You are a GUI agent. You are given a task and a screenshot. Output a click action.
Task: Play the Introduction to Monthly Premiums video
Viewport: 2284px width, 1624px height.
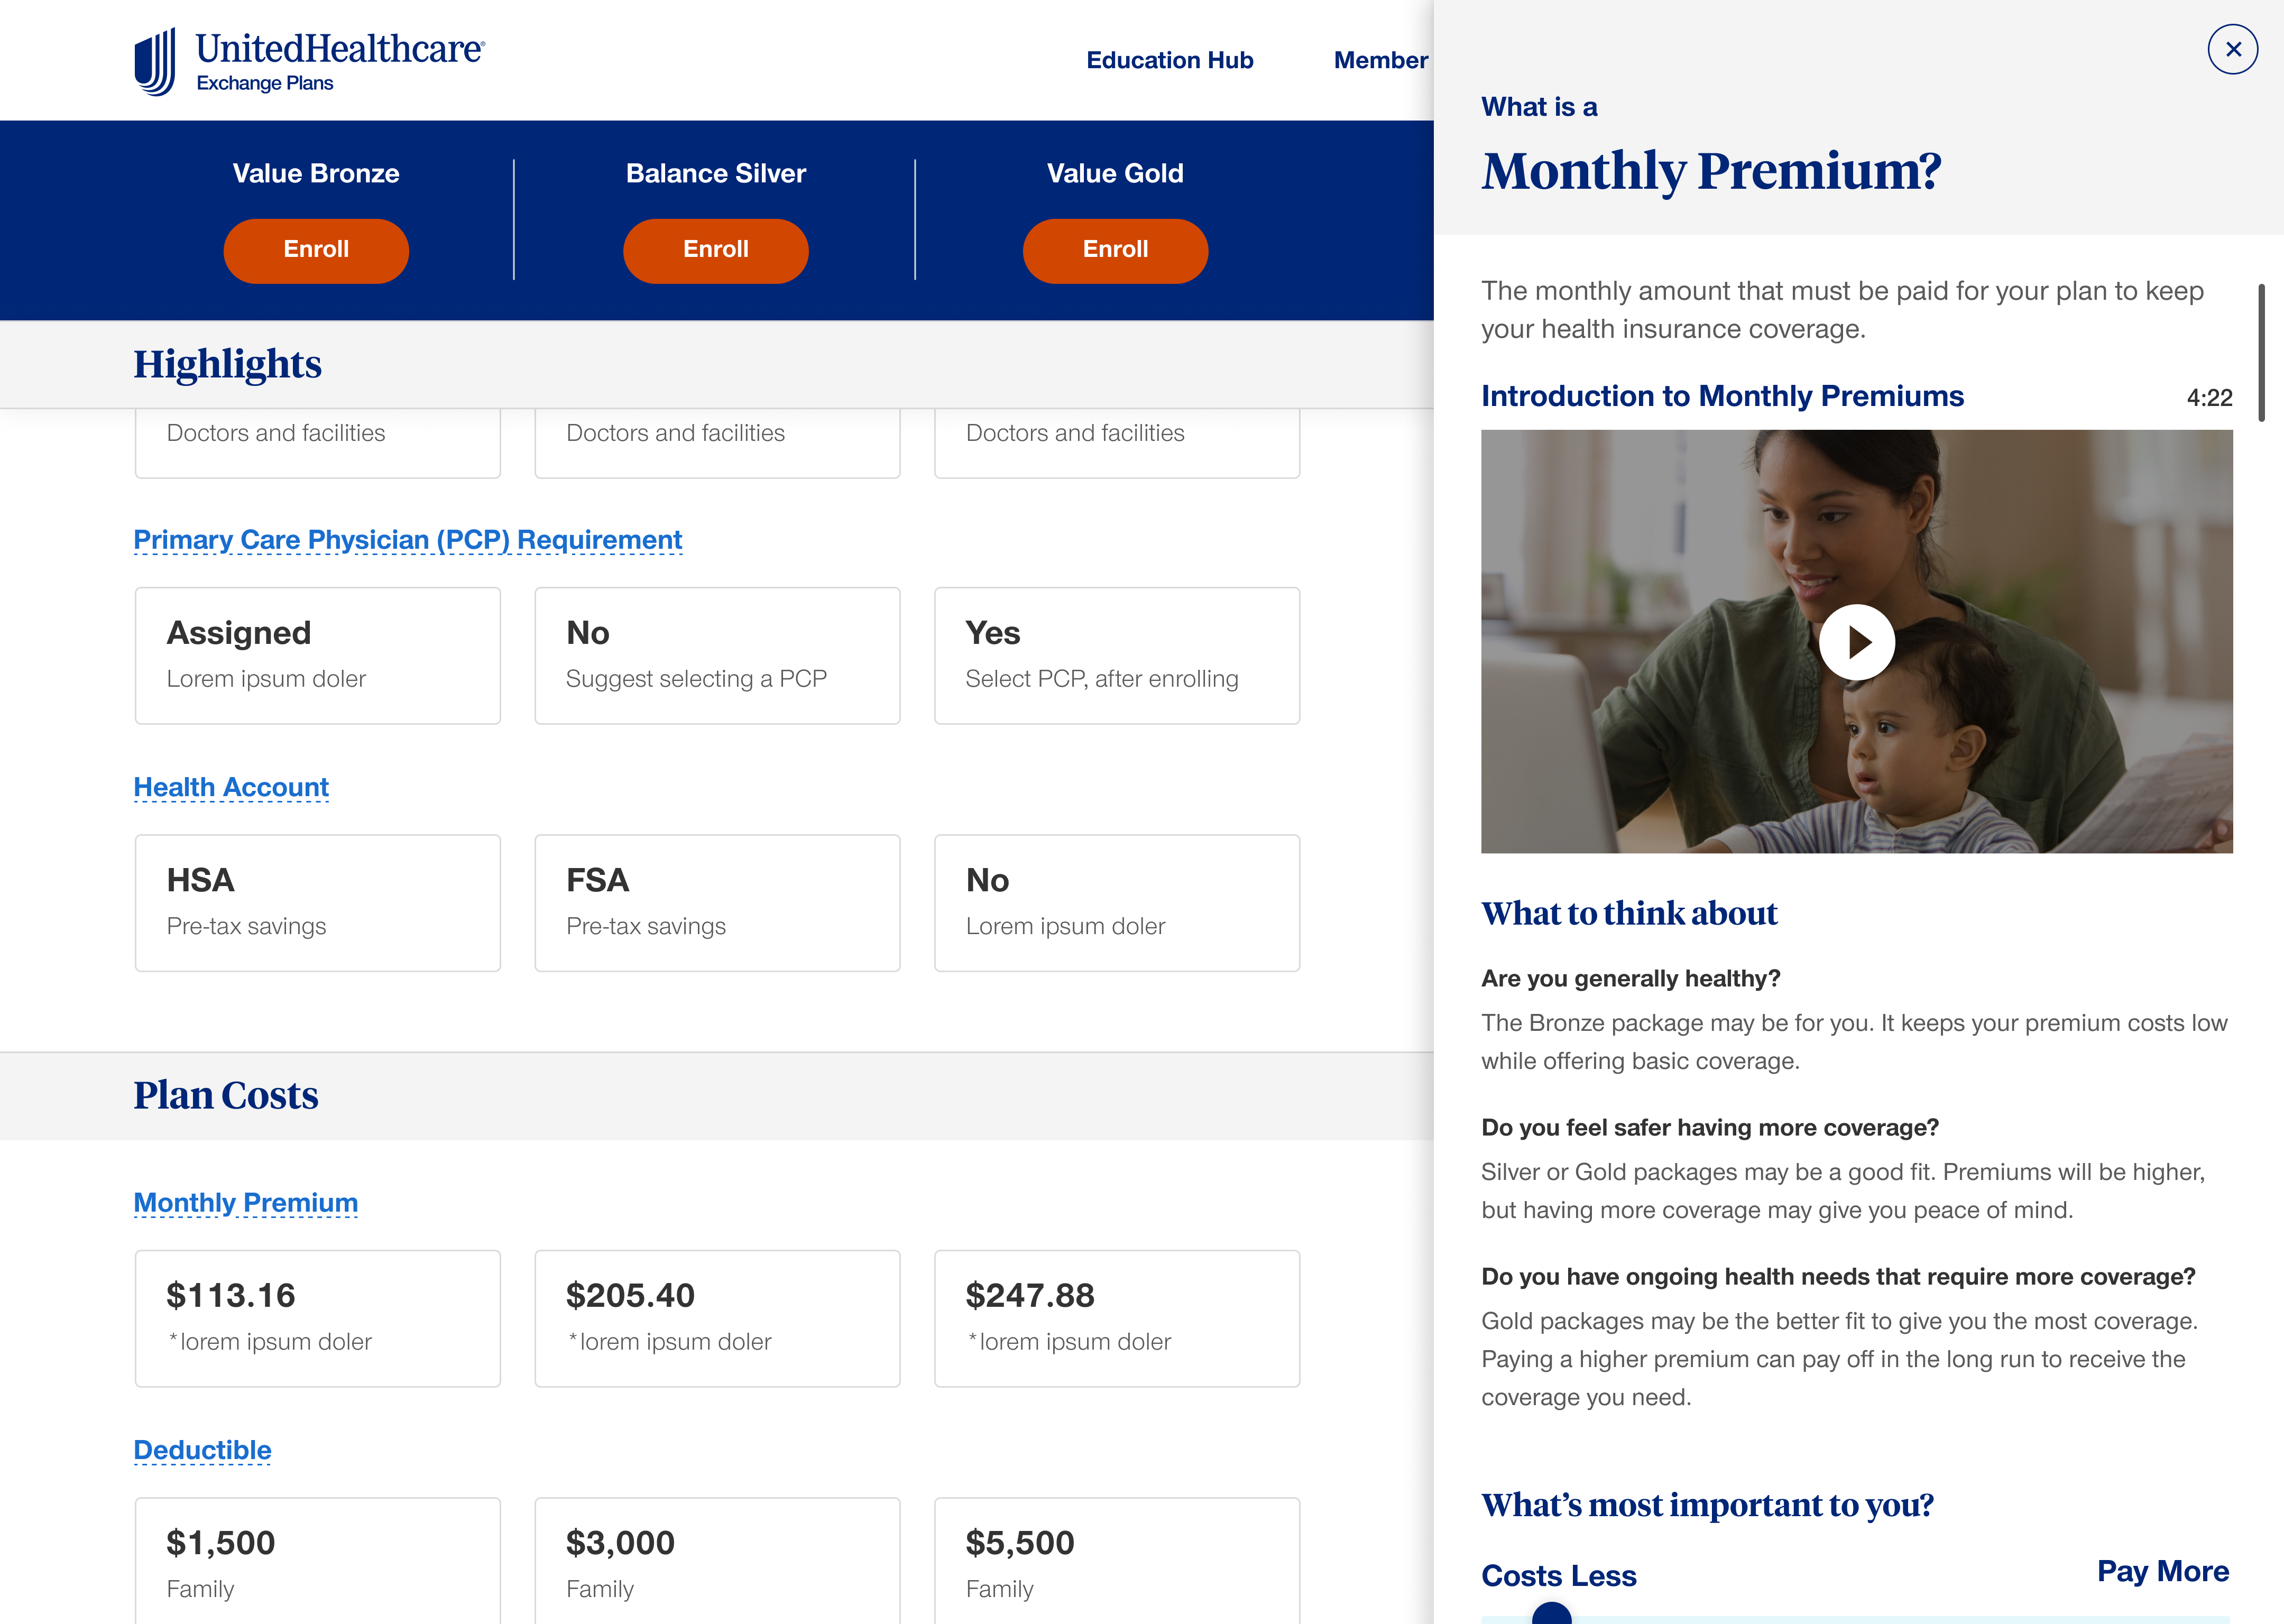[x=1856, y=642]
